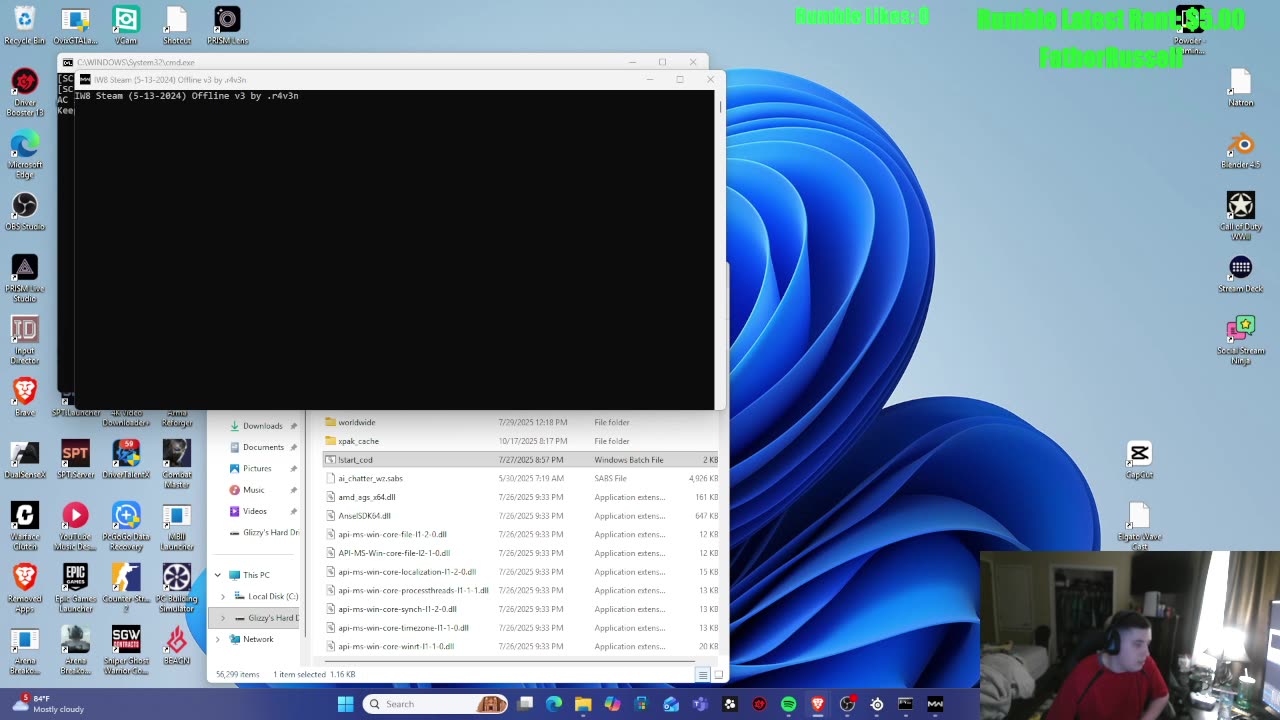The image size is (1280, 720).
Task: Click the Spotify icon in the taskbar
Action: pos(788,704)
